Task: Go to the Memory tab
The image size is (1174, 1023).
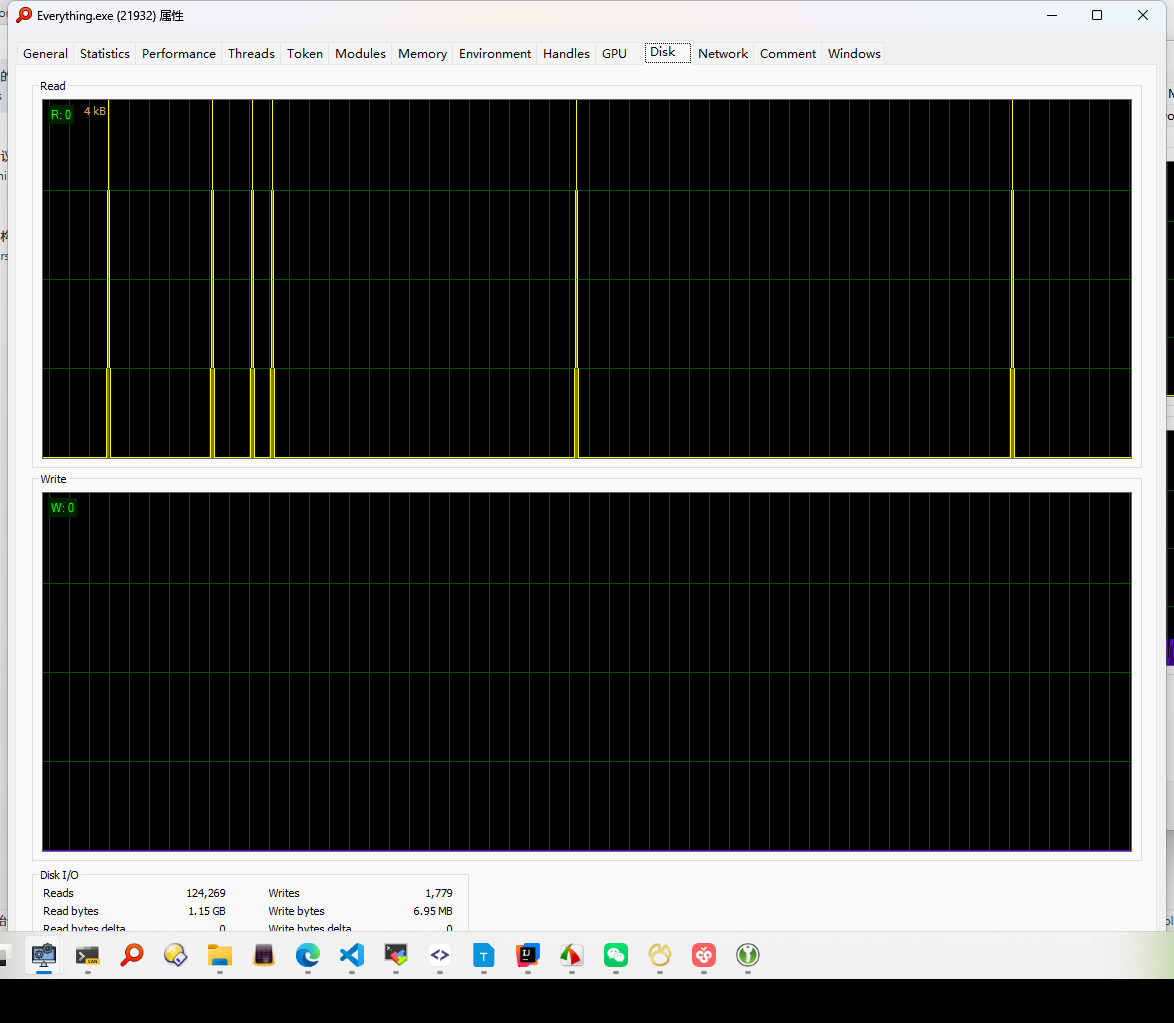Action: pyautogui.click(x=422, y=54)
